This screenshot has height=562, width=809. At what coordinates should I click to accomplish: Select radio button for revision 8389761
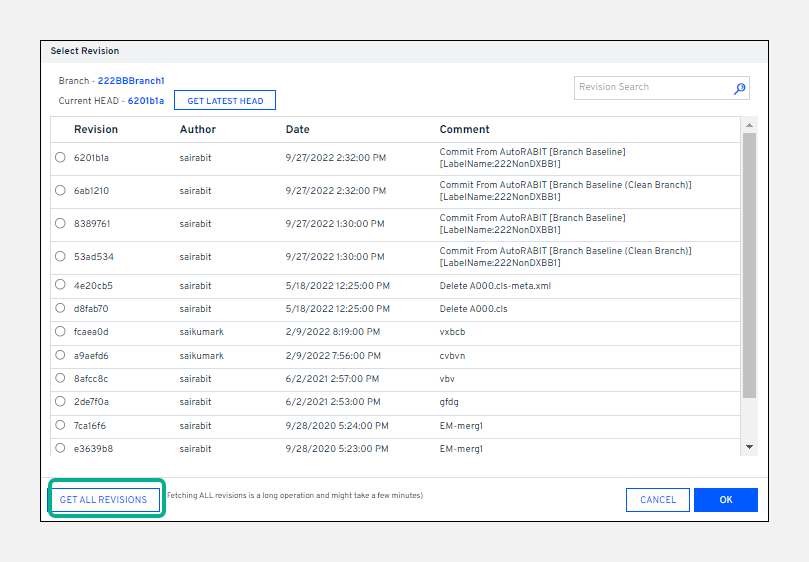point(60,223)
